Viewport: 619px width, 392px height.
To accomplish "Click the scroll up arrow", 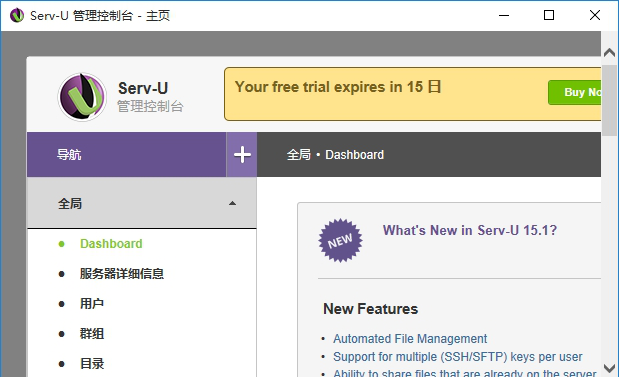I will pos(610,53).
